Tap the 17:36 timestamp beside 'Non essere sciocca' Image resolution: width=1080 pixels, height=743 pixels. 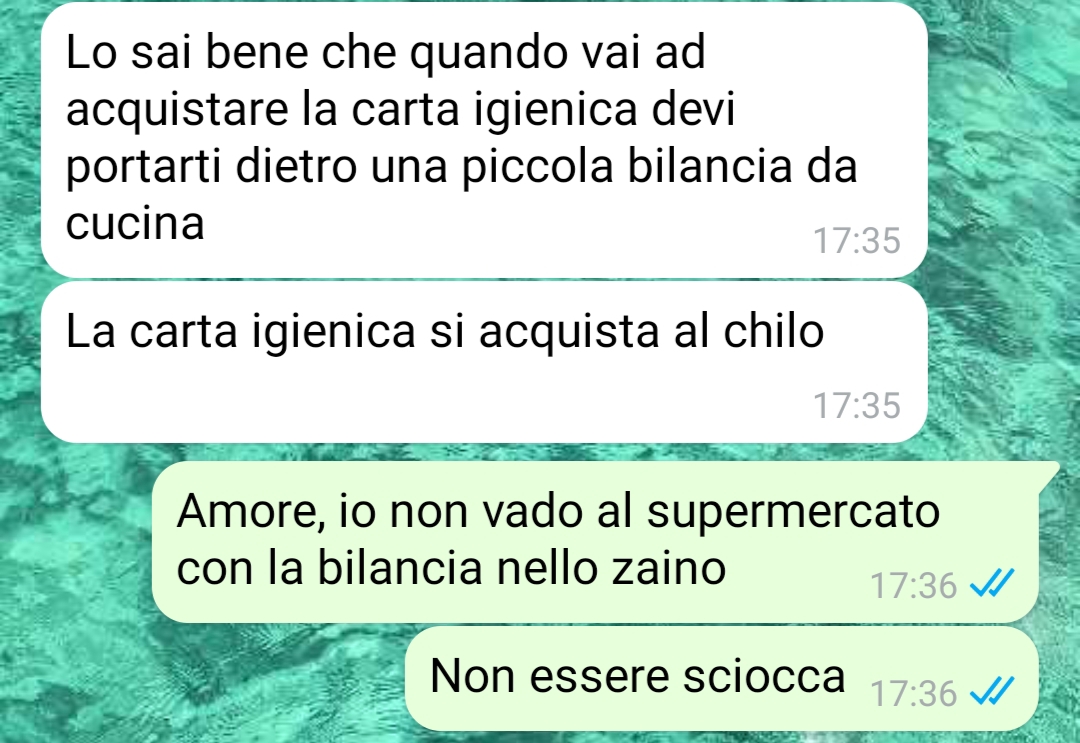913,693
